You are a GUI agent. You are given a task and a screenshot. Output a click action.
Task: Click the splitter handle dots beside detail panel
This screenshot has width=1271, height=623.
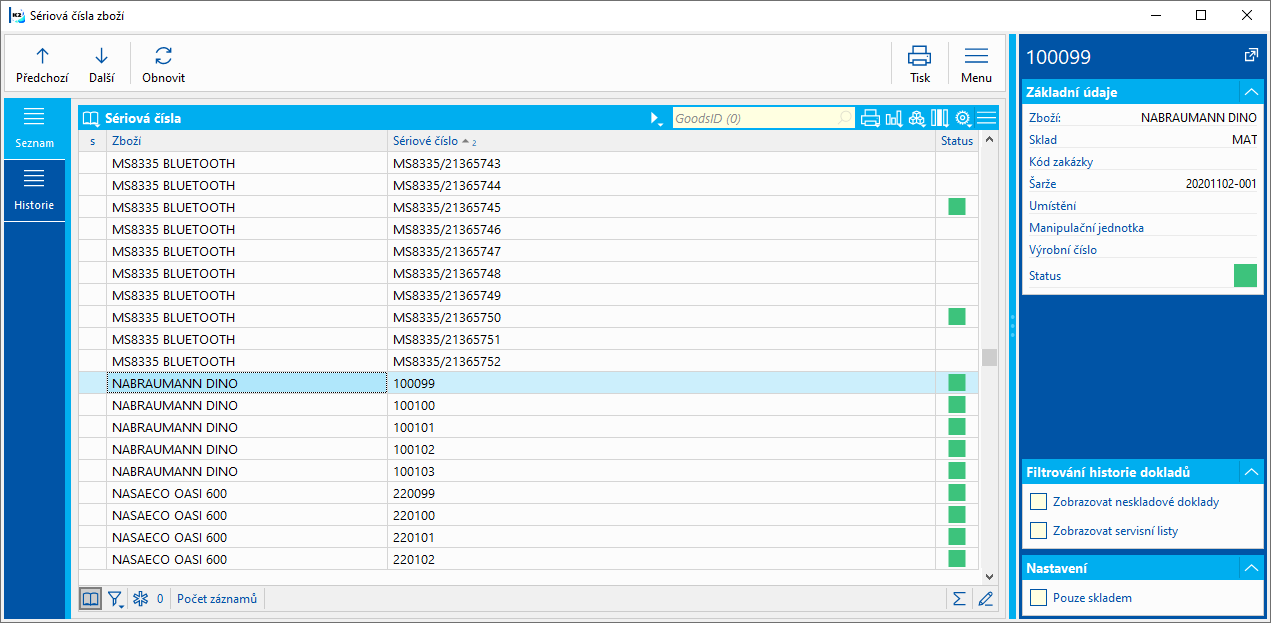pos(1012,324)
